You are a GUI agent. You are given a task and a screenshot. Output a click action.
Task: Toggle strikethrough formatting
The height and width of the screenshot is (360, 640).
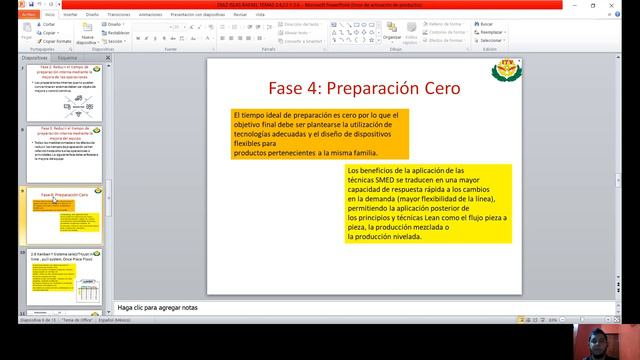[173, 38]
